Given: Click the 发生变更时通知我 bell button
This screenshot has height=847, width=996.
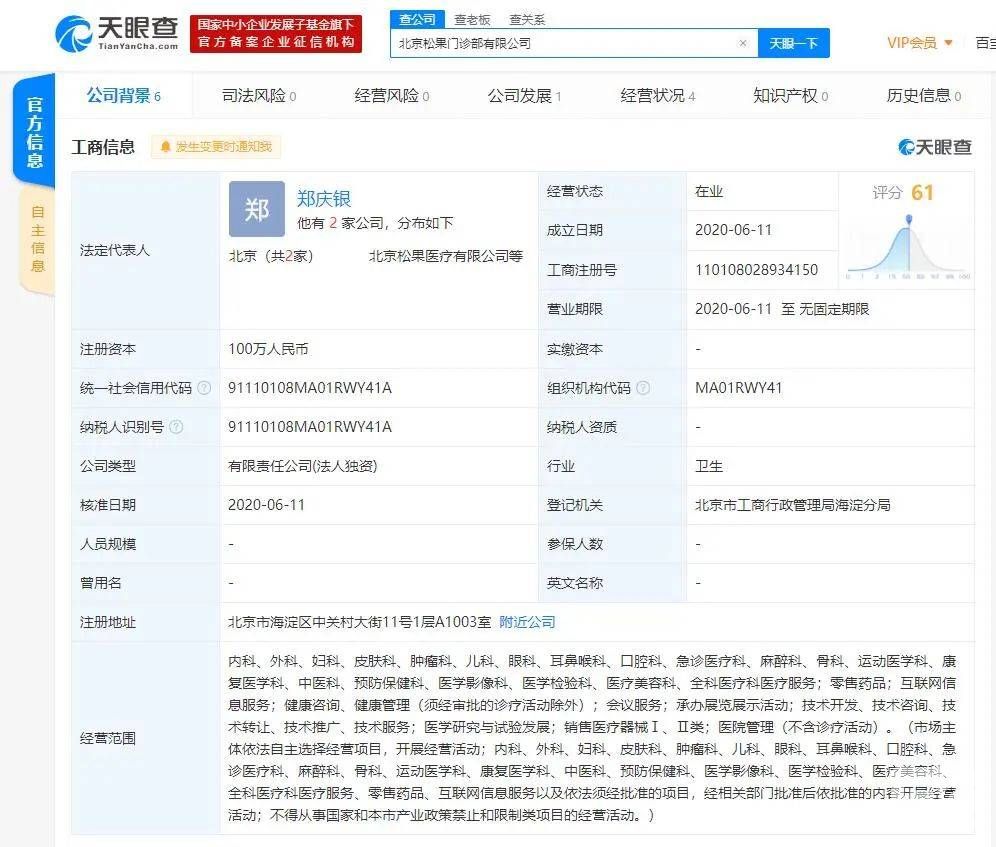Looking at the screenshot, I should click(216, 147).
